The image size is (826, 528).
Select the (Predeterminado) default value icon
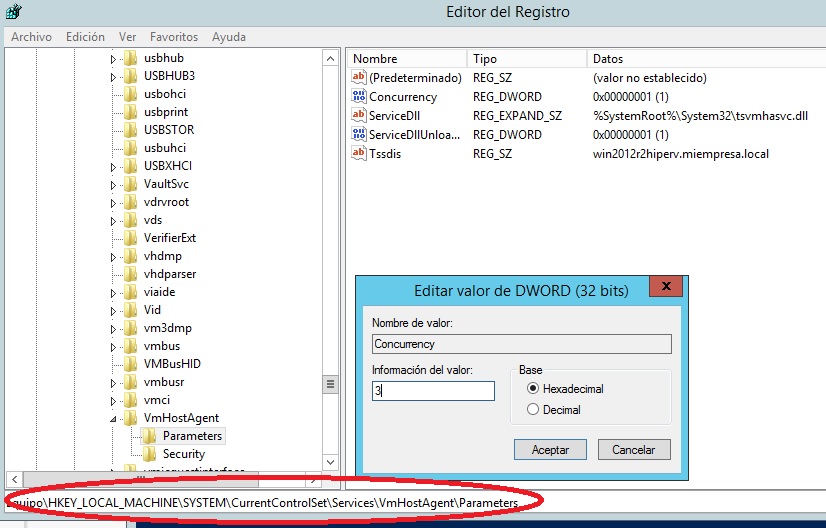coord(359,78)
